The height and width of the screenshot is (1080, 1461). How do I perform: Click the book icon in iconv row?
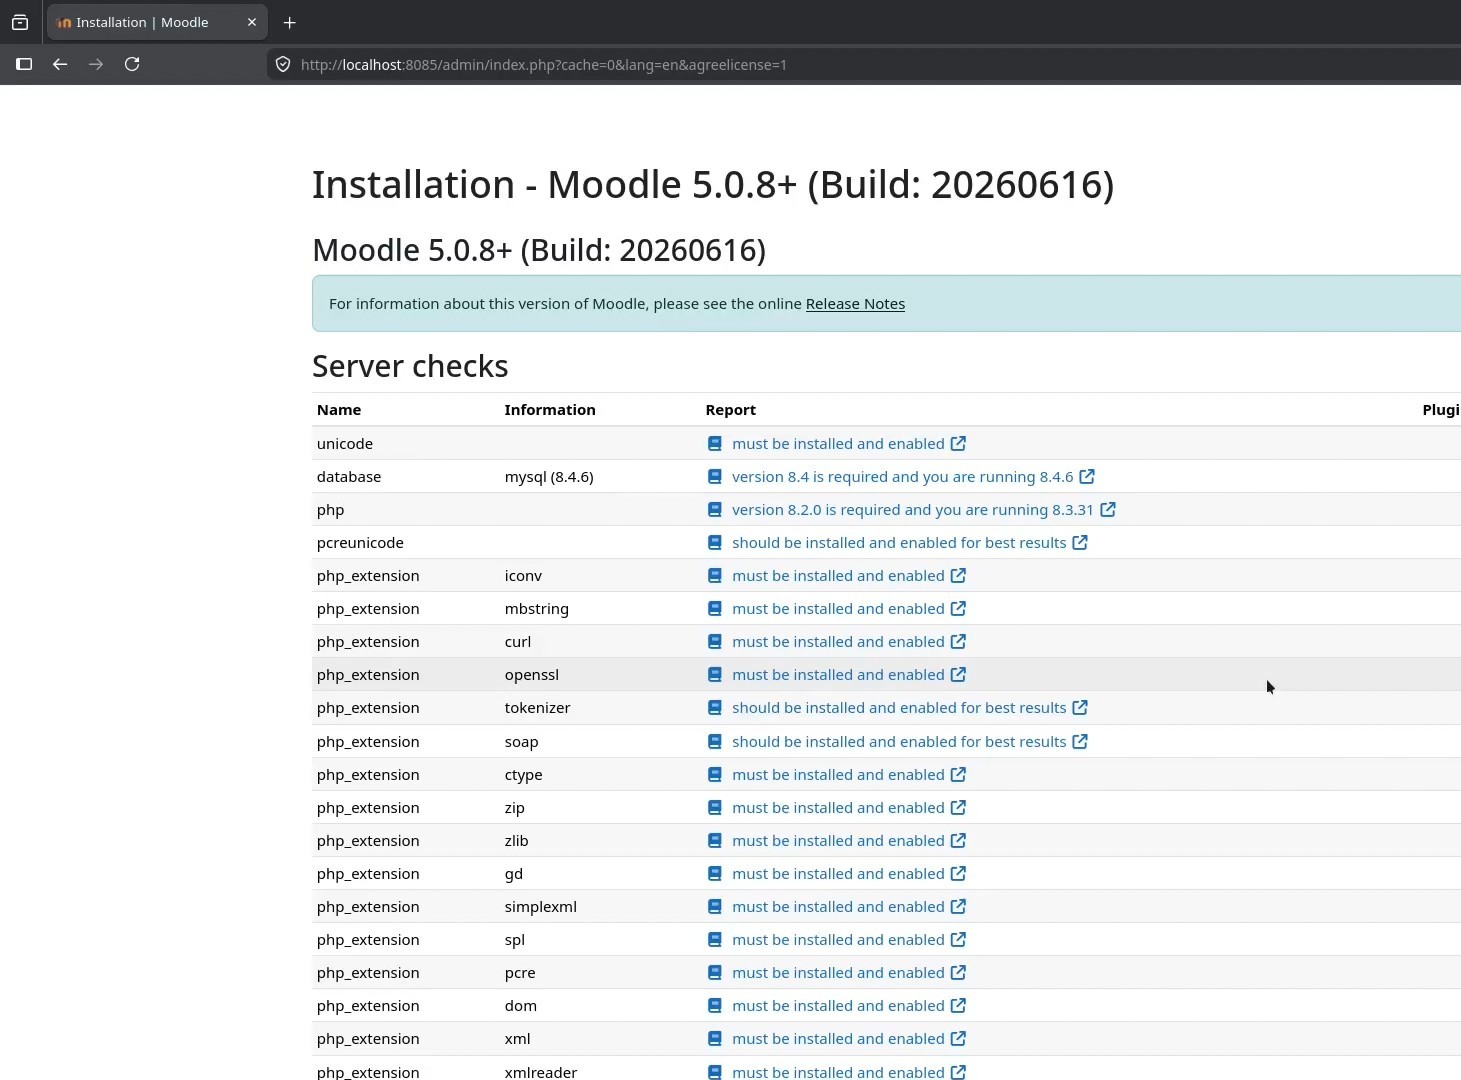pos(715,576)
